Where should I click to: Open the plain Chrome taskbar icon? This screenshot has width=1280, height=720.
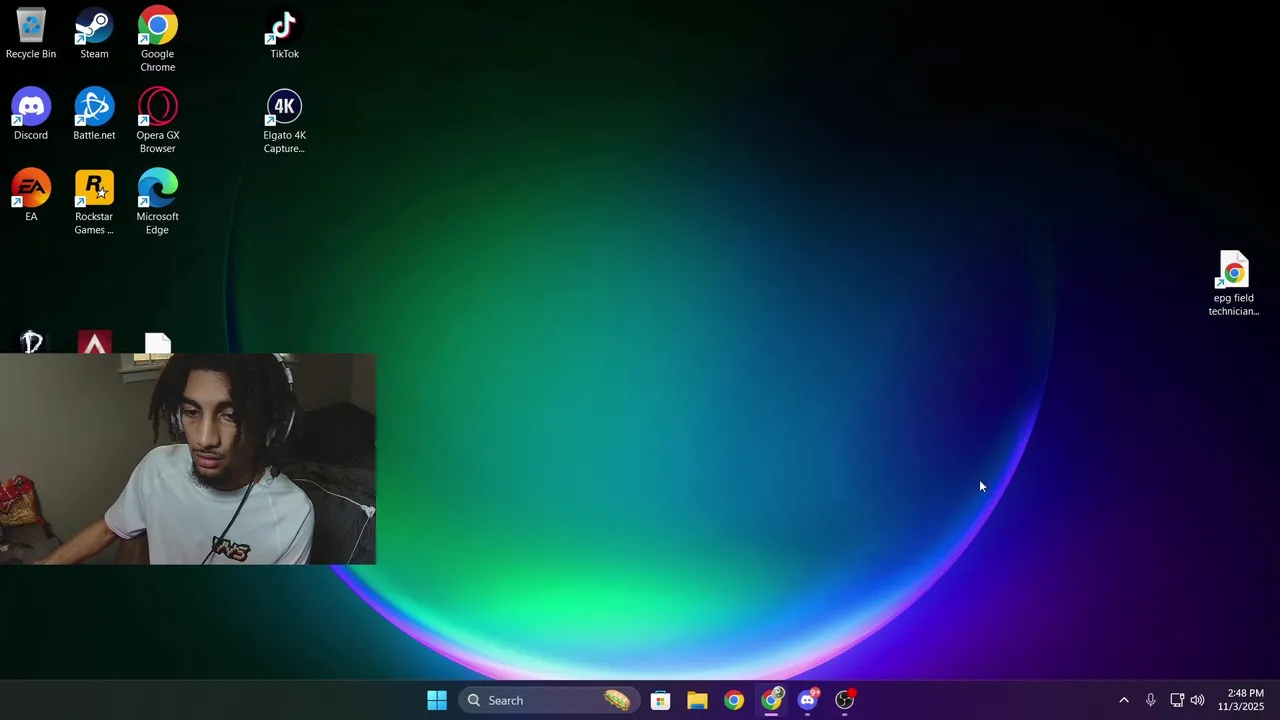click(734, 700)
